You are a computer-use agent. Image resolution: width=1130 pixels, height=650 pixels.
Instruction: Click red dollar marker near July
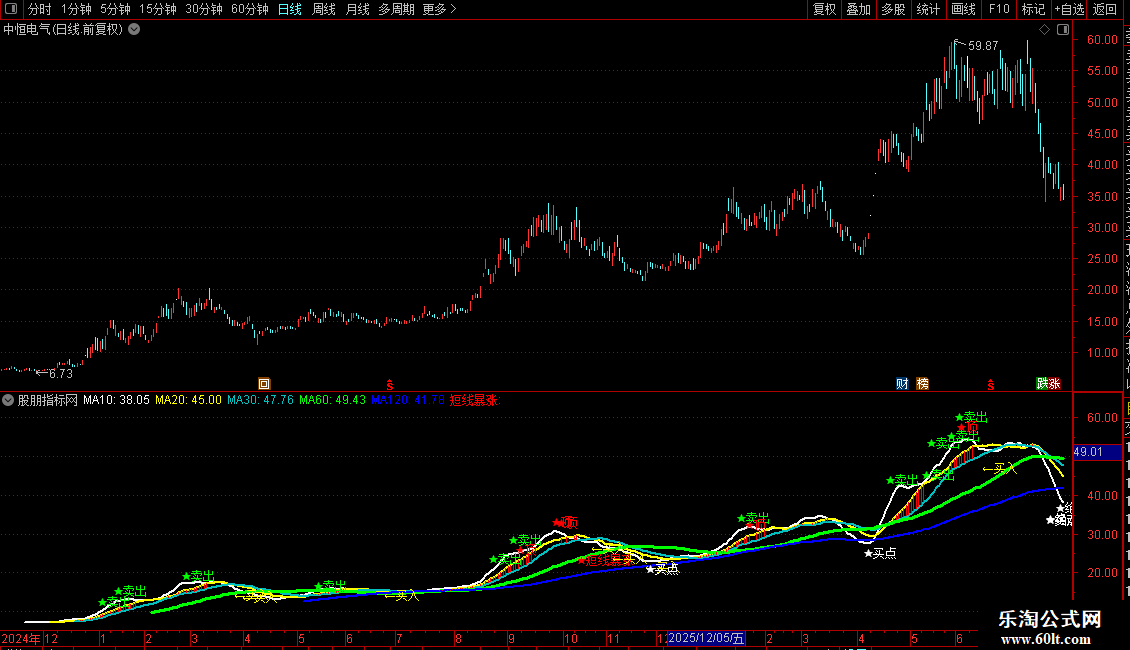(x=390, y=384)
